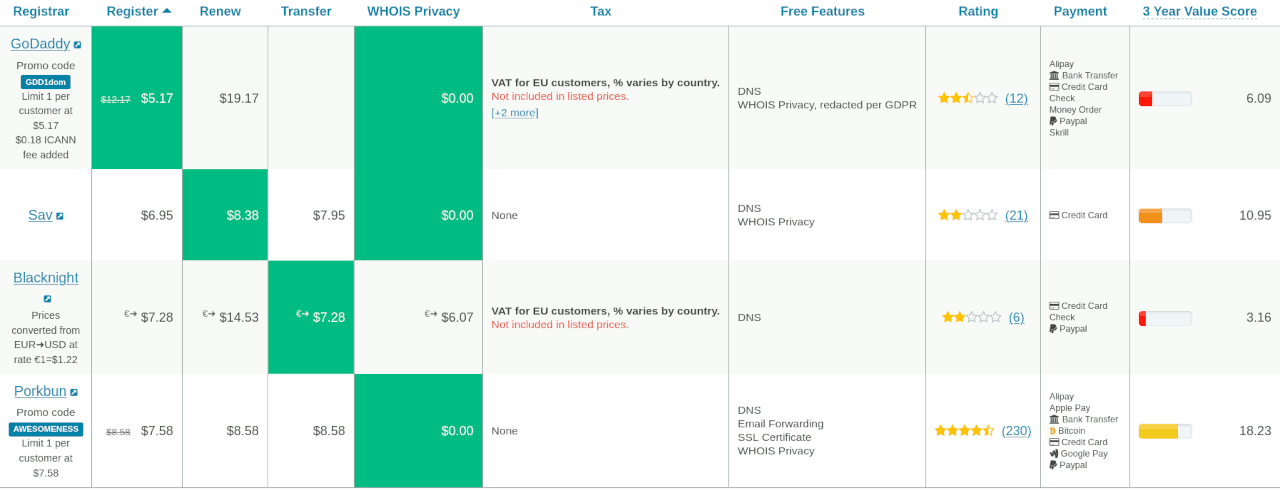1280x493 pixels.
Task: Expand the "+2 more" tax notes
Action: 514,113
